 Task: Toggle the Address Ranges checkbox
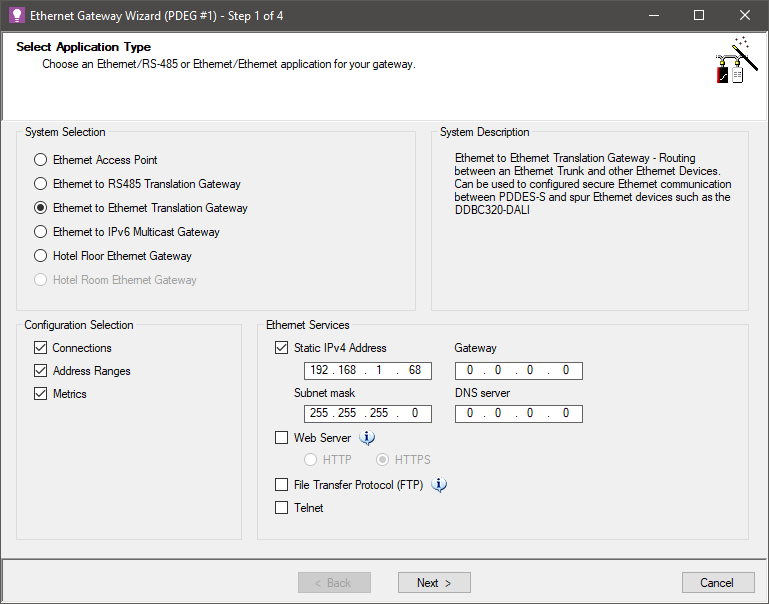[41, 371]
